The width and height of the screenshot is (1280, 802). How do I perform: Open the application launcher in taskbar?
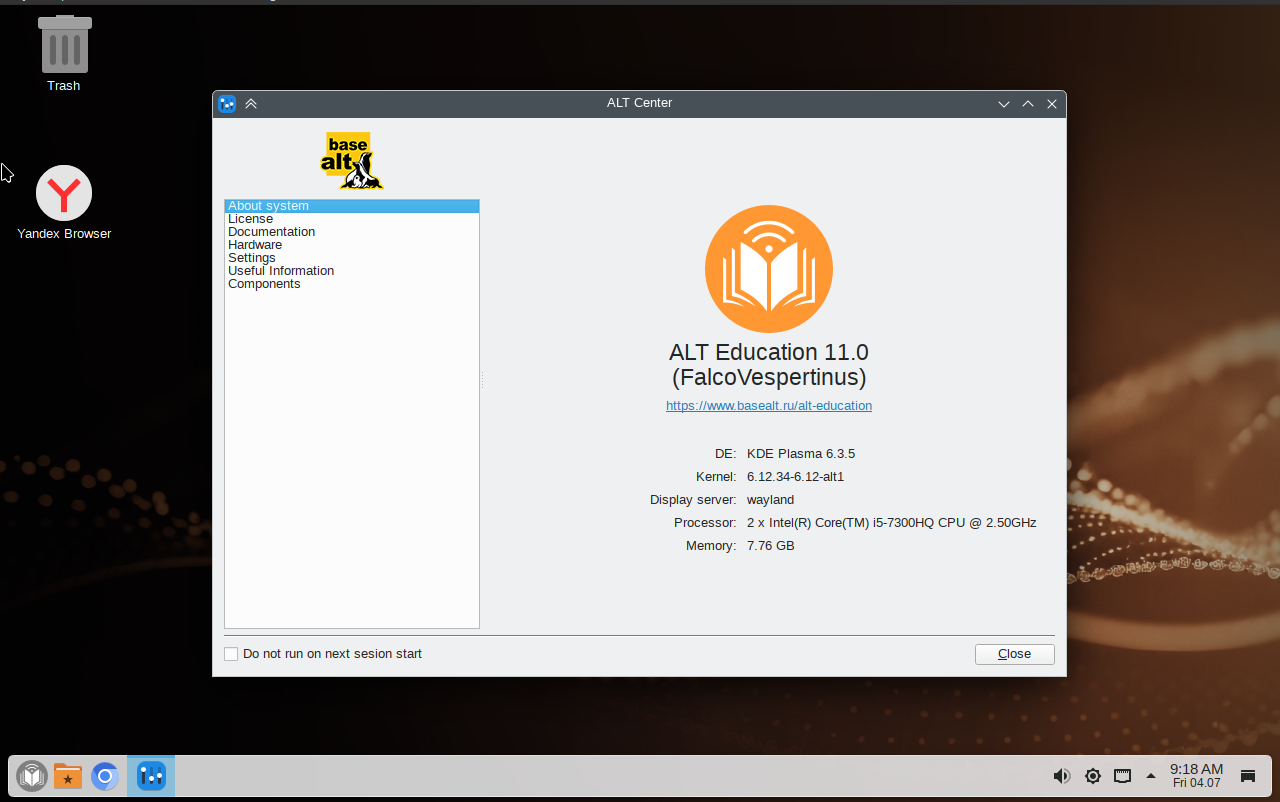click(32, 776)
